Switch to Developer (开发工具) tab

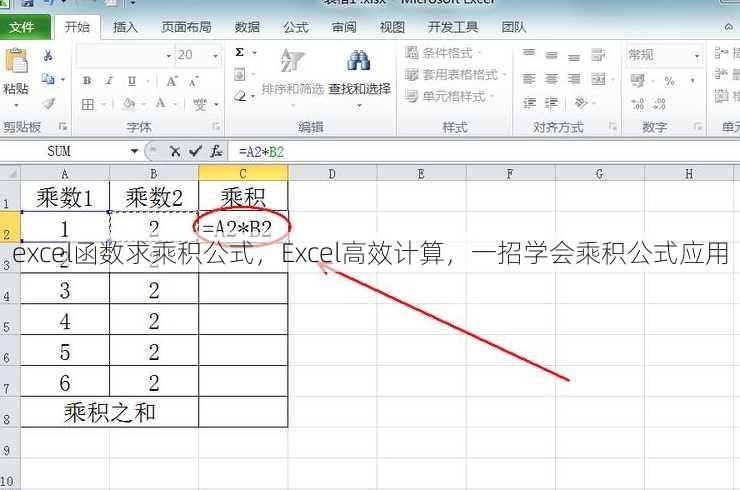(x=453, y=27)
